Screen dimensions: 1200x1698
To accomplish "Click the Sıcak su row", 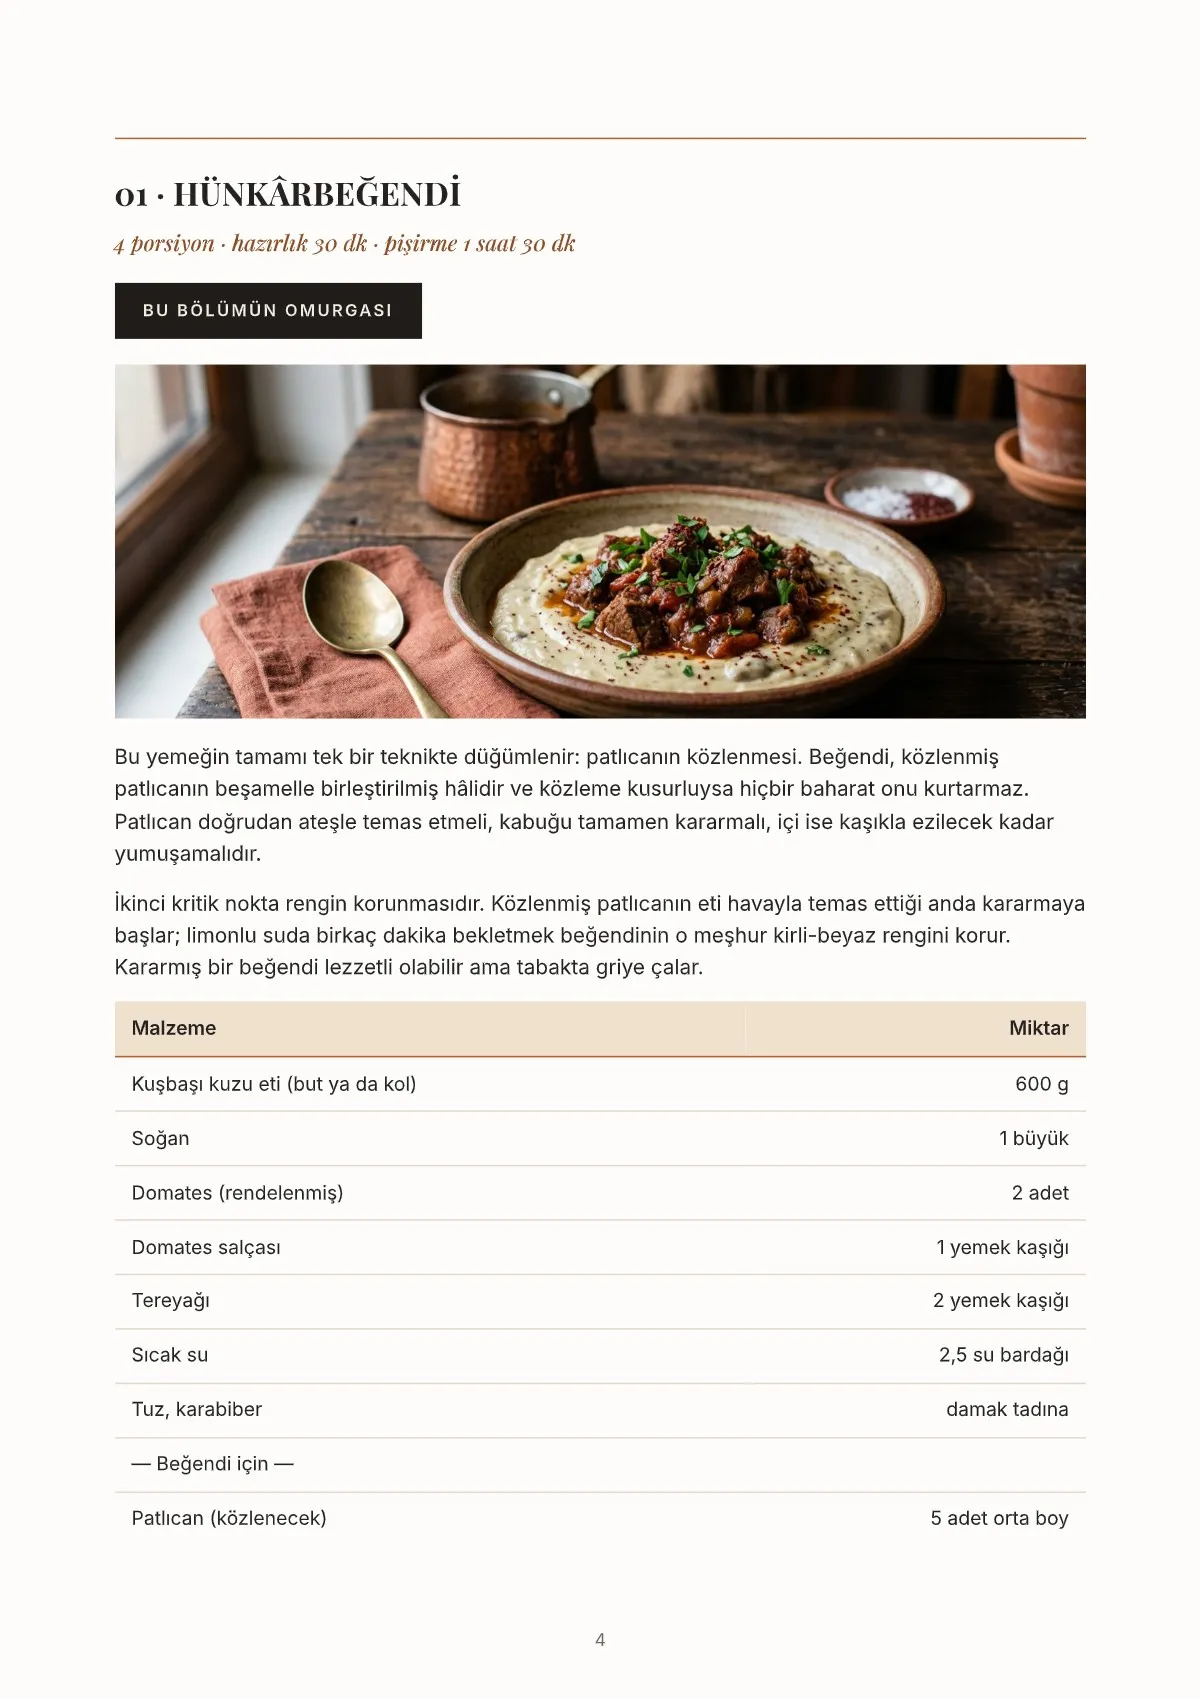I will point(600,1356).
